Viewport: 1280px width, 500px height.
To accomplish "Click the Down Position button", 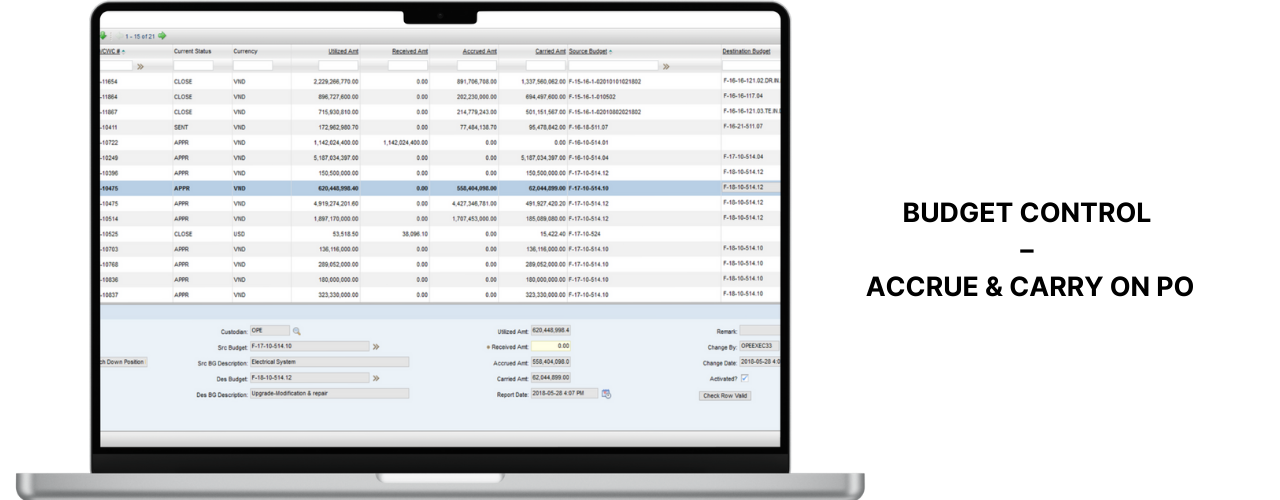I will click(x=123, y=362).
